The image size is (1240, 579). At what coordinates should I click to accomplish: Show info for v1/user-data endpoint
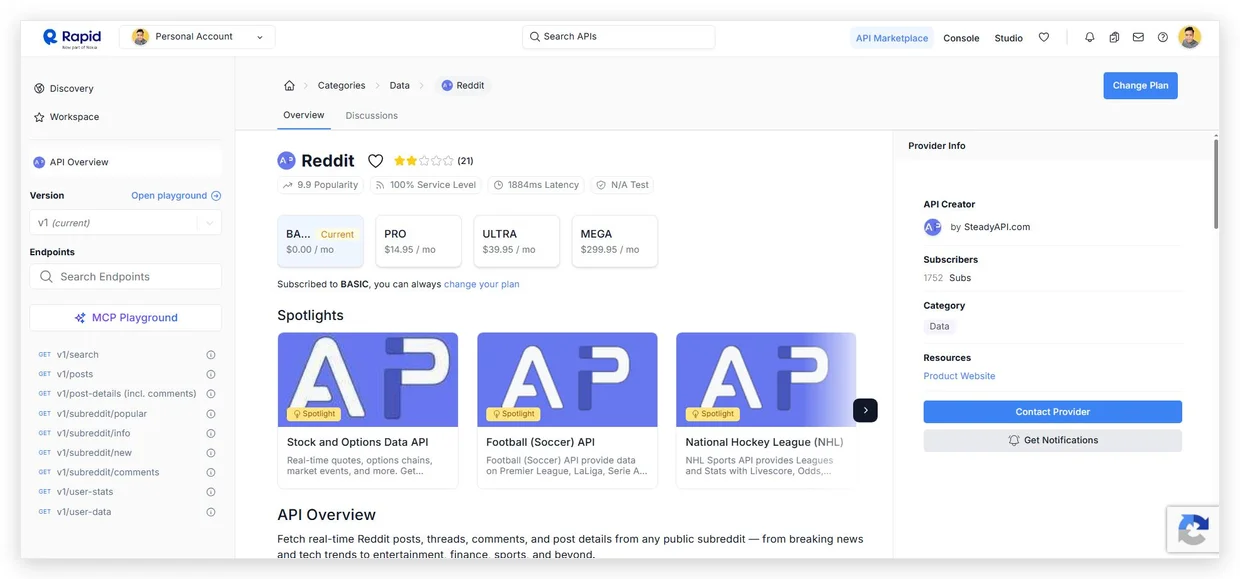(x=211, y=512)
